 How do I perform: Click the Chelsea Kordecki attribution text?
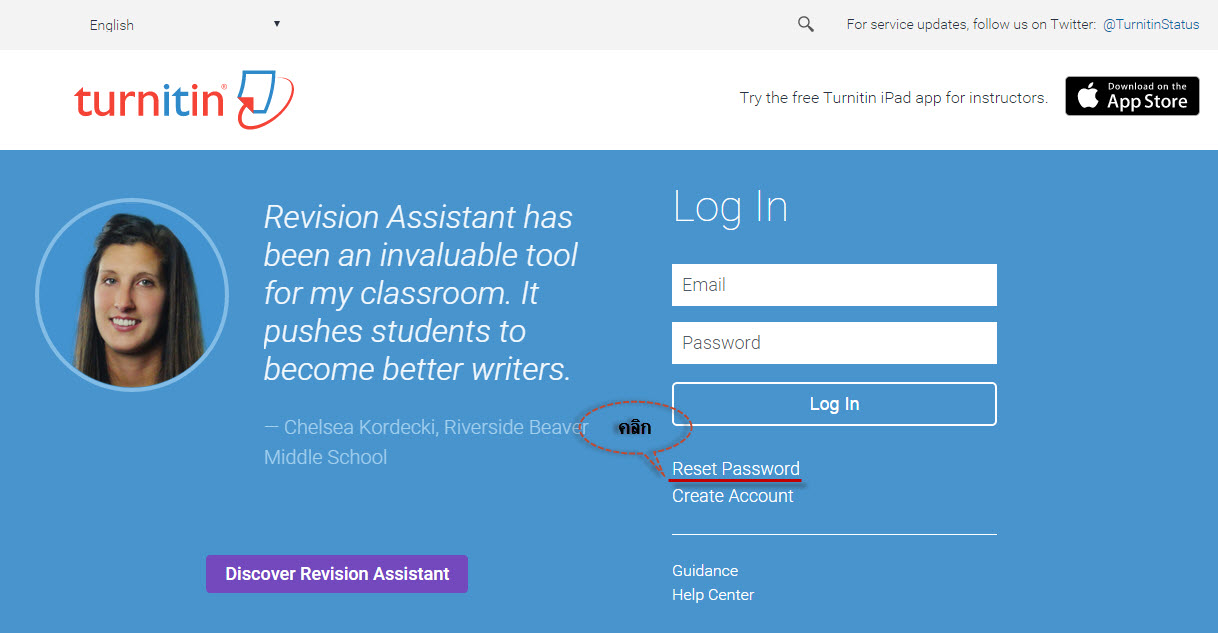(426, 442)
